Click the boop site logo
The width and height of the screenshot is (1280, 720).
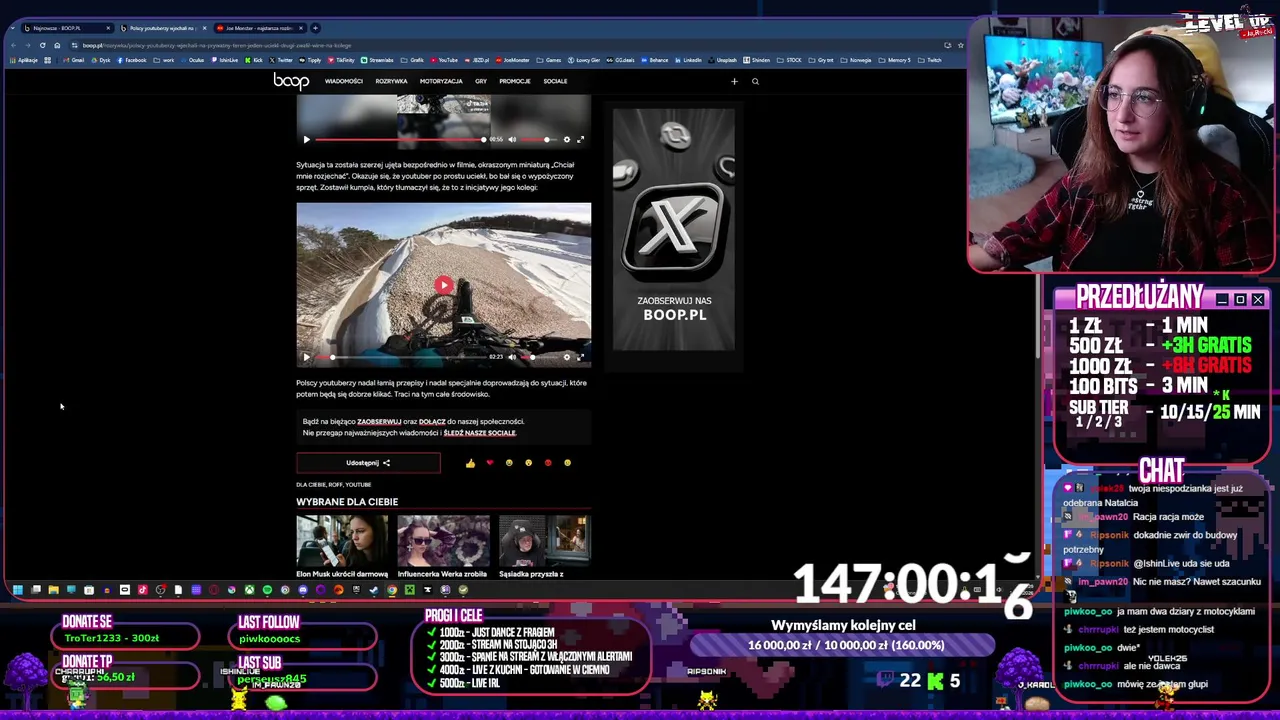click(291, 81)
